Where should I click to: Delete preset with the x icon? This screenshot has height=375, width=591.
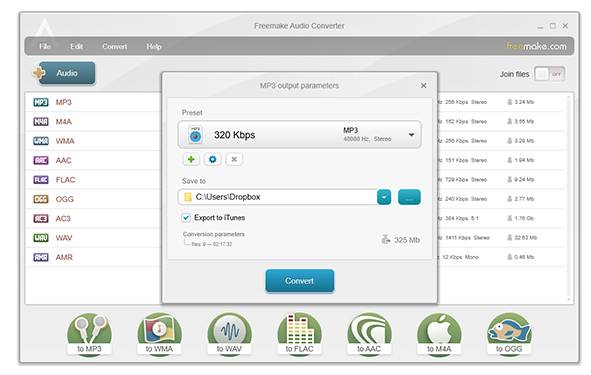234,159
